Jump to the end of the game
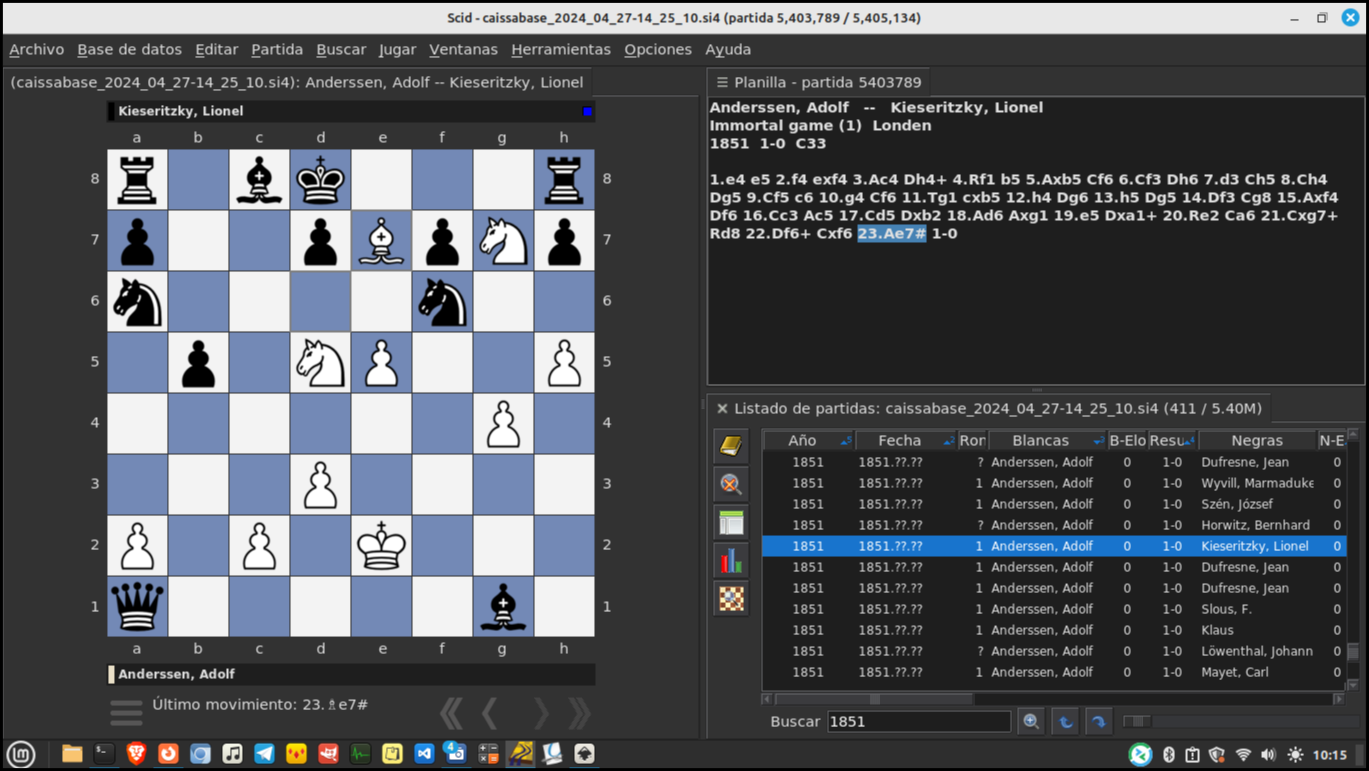 tap(579, 713)
